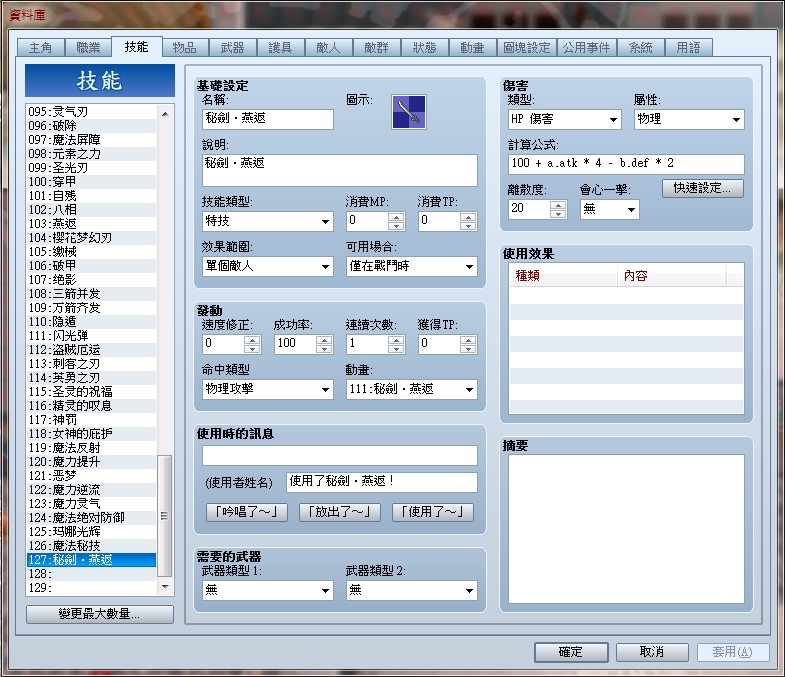This screenshot has width=785, height=677.
Task: Open the damage 類型 dropdown showing HP 傷害
Action: coord(565,120)
